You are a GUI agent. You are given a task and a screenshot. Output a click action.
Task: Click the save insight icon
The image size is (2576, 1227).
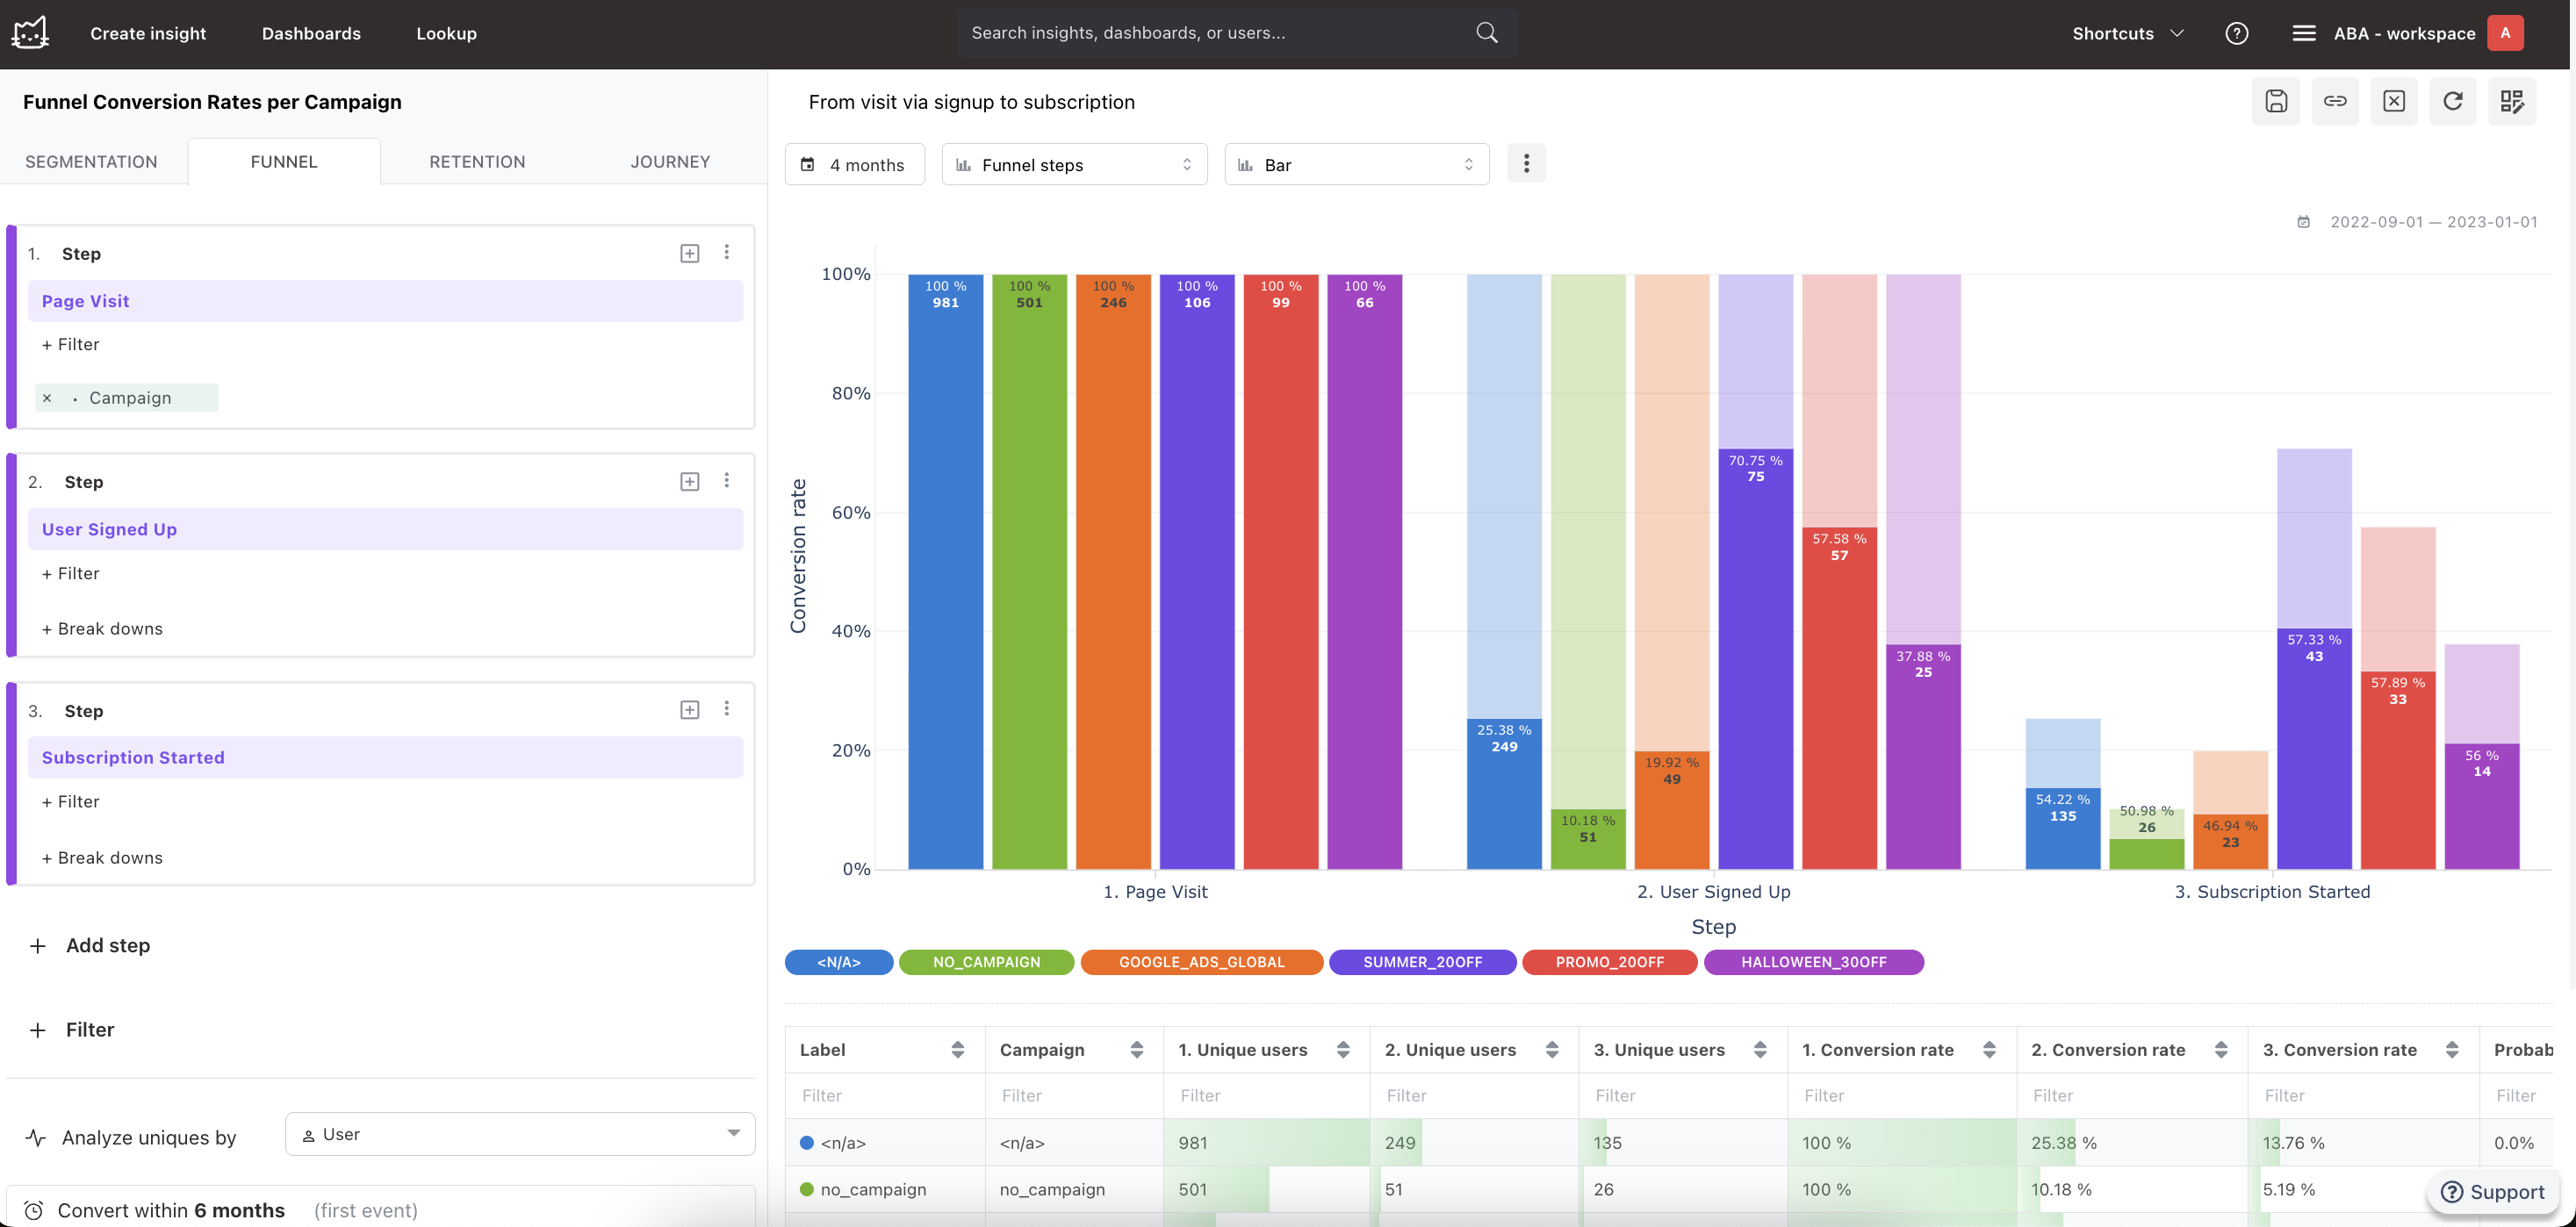pos(2276,101)
